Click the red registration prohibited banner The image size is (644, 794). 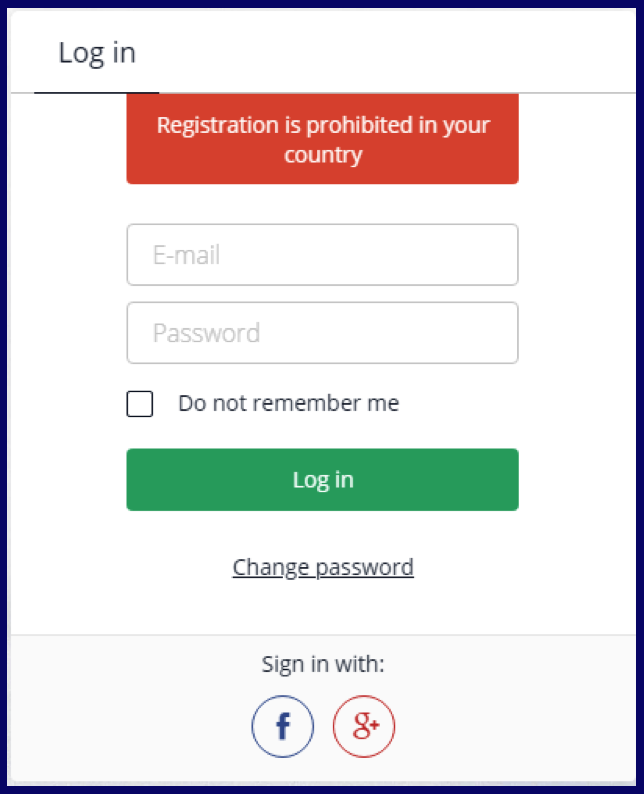coord(323,139)
